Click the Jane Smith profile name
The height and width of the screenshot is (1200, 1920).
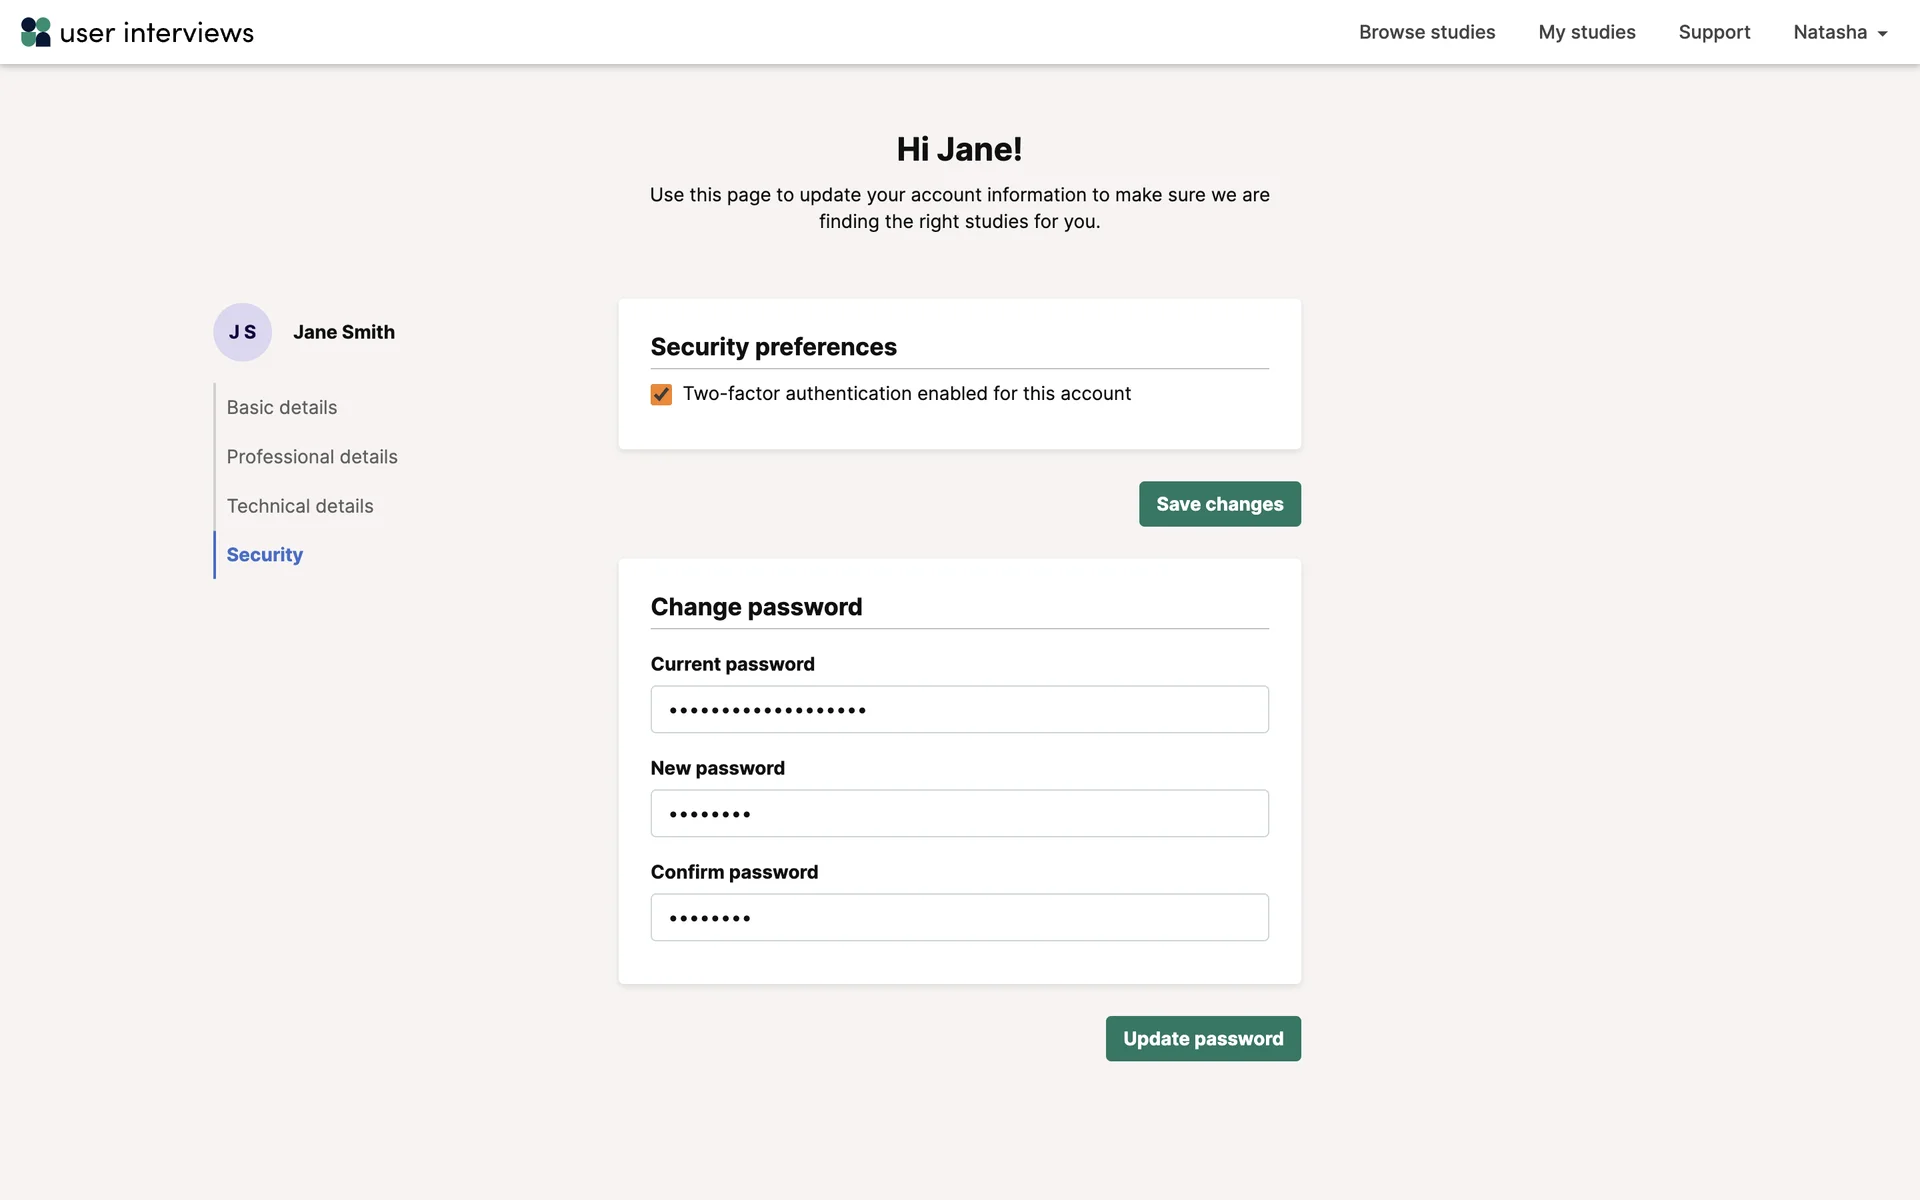pos(343,332)
